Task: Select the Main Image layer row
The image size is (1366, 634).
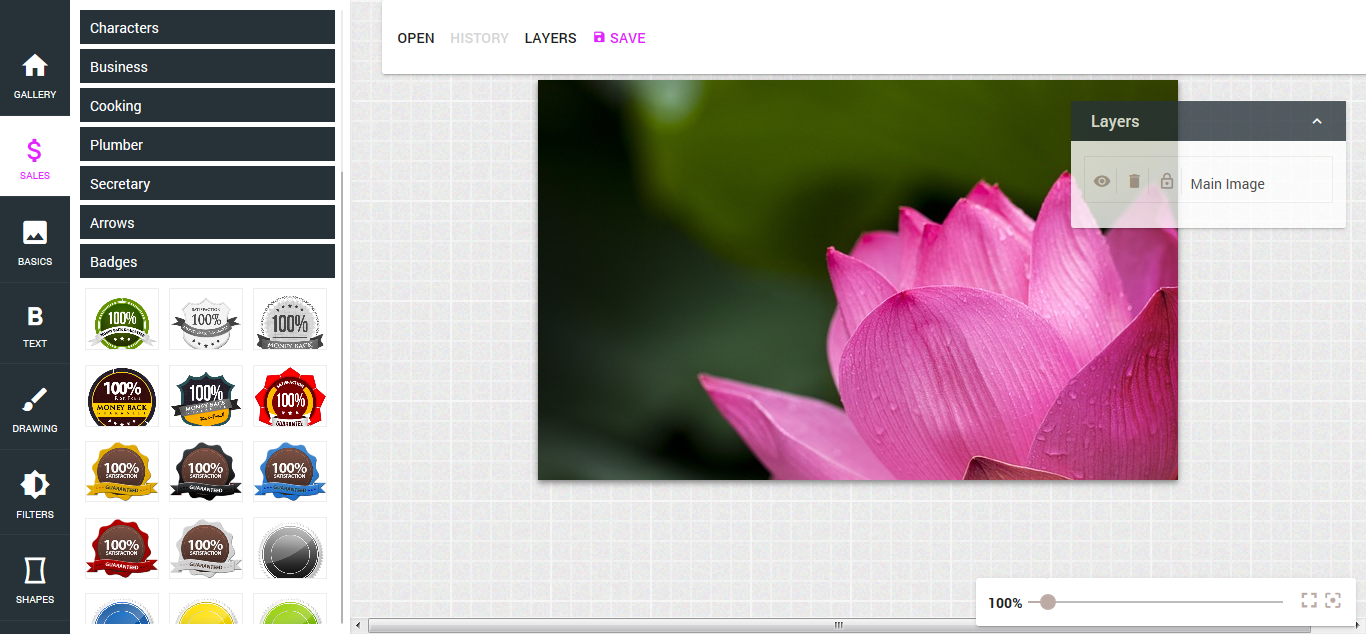Action: [1208, 180]
